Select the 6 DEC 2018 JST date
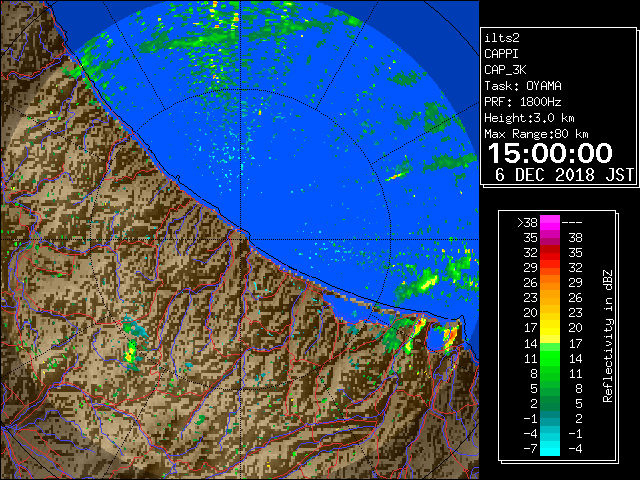640x480 pixels. coord(564,175)
